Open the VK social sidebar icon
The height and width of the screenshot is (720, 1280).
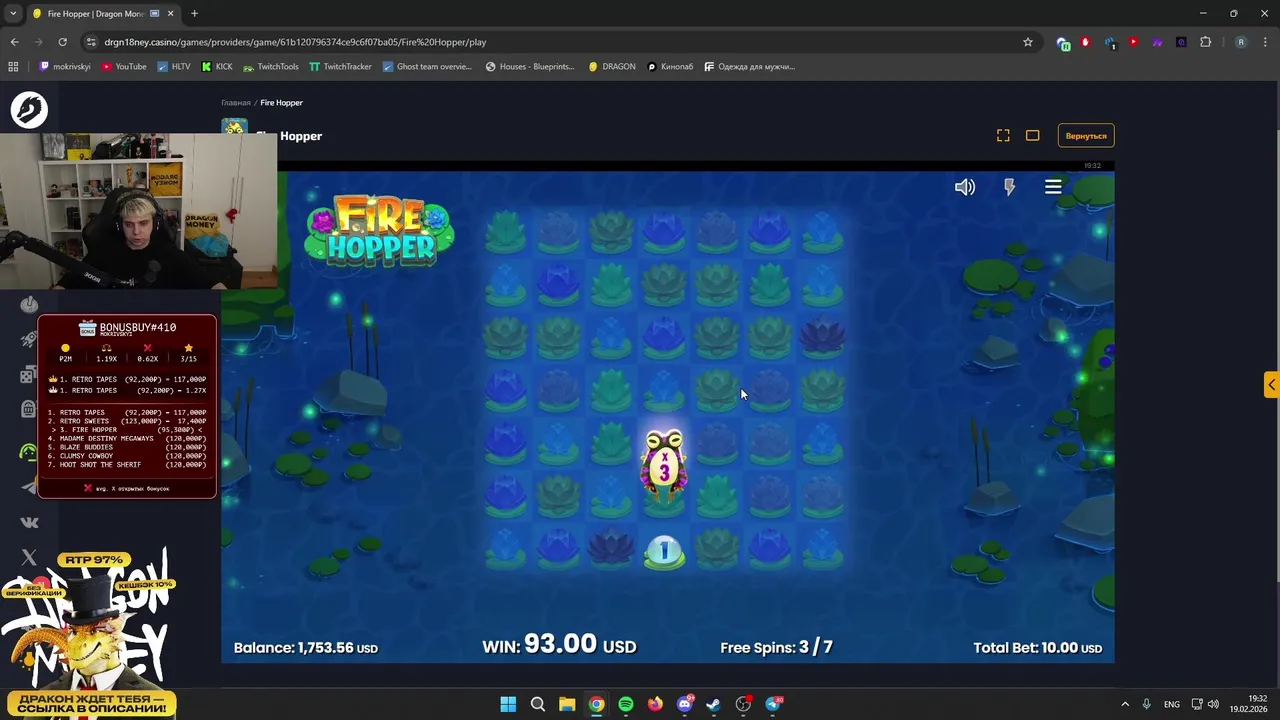(29, 522)
